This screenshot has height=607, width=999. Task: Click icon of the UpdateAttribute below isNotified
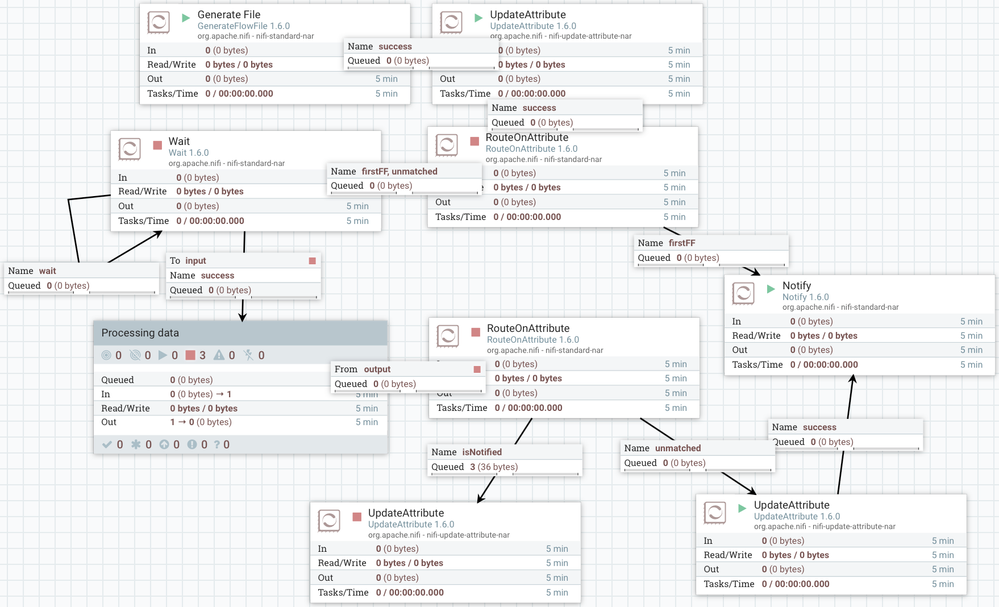point(329,521)
